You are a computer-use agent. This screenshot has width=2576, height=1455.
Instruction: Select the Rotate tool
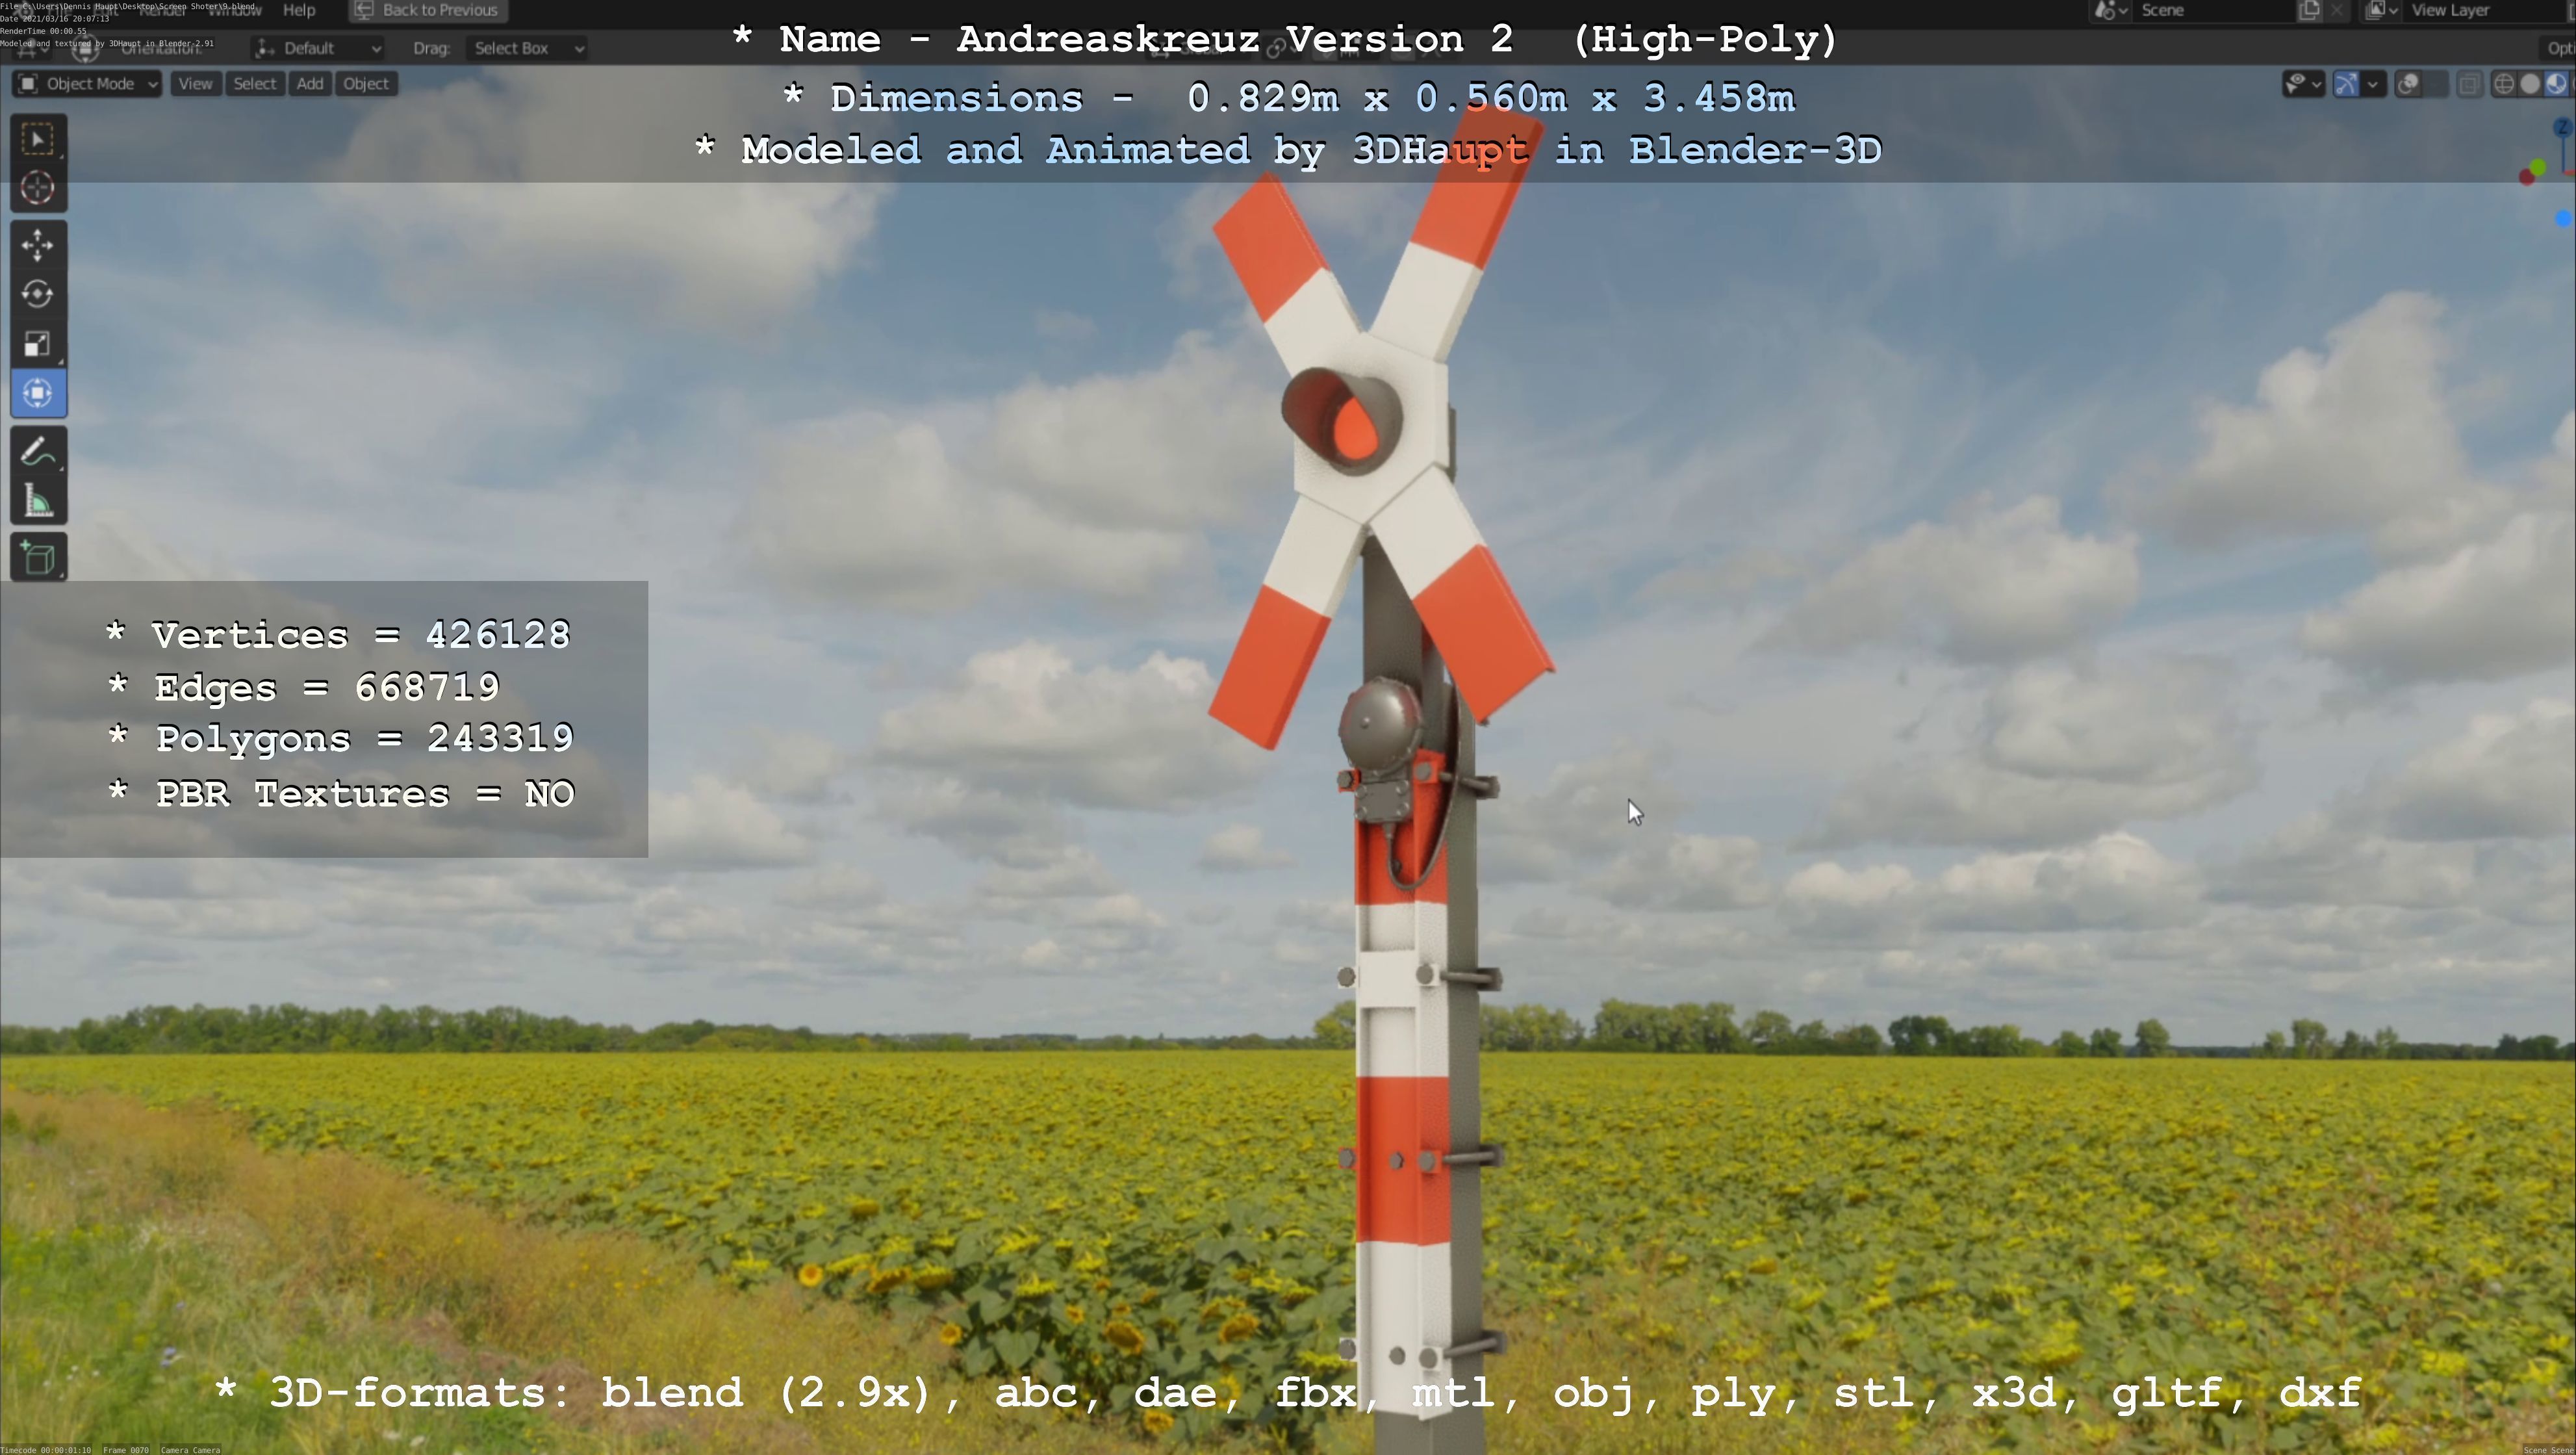(38, 294)
